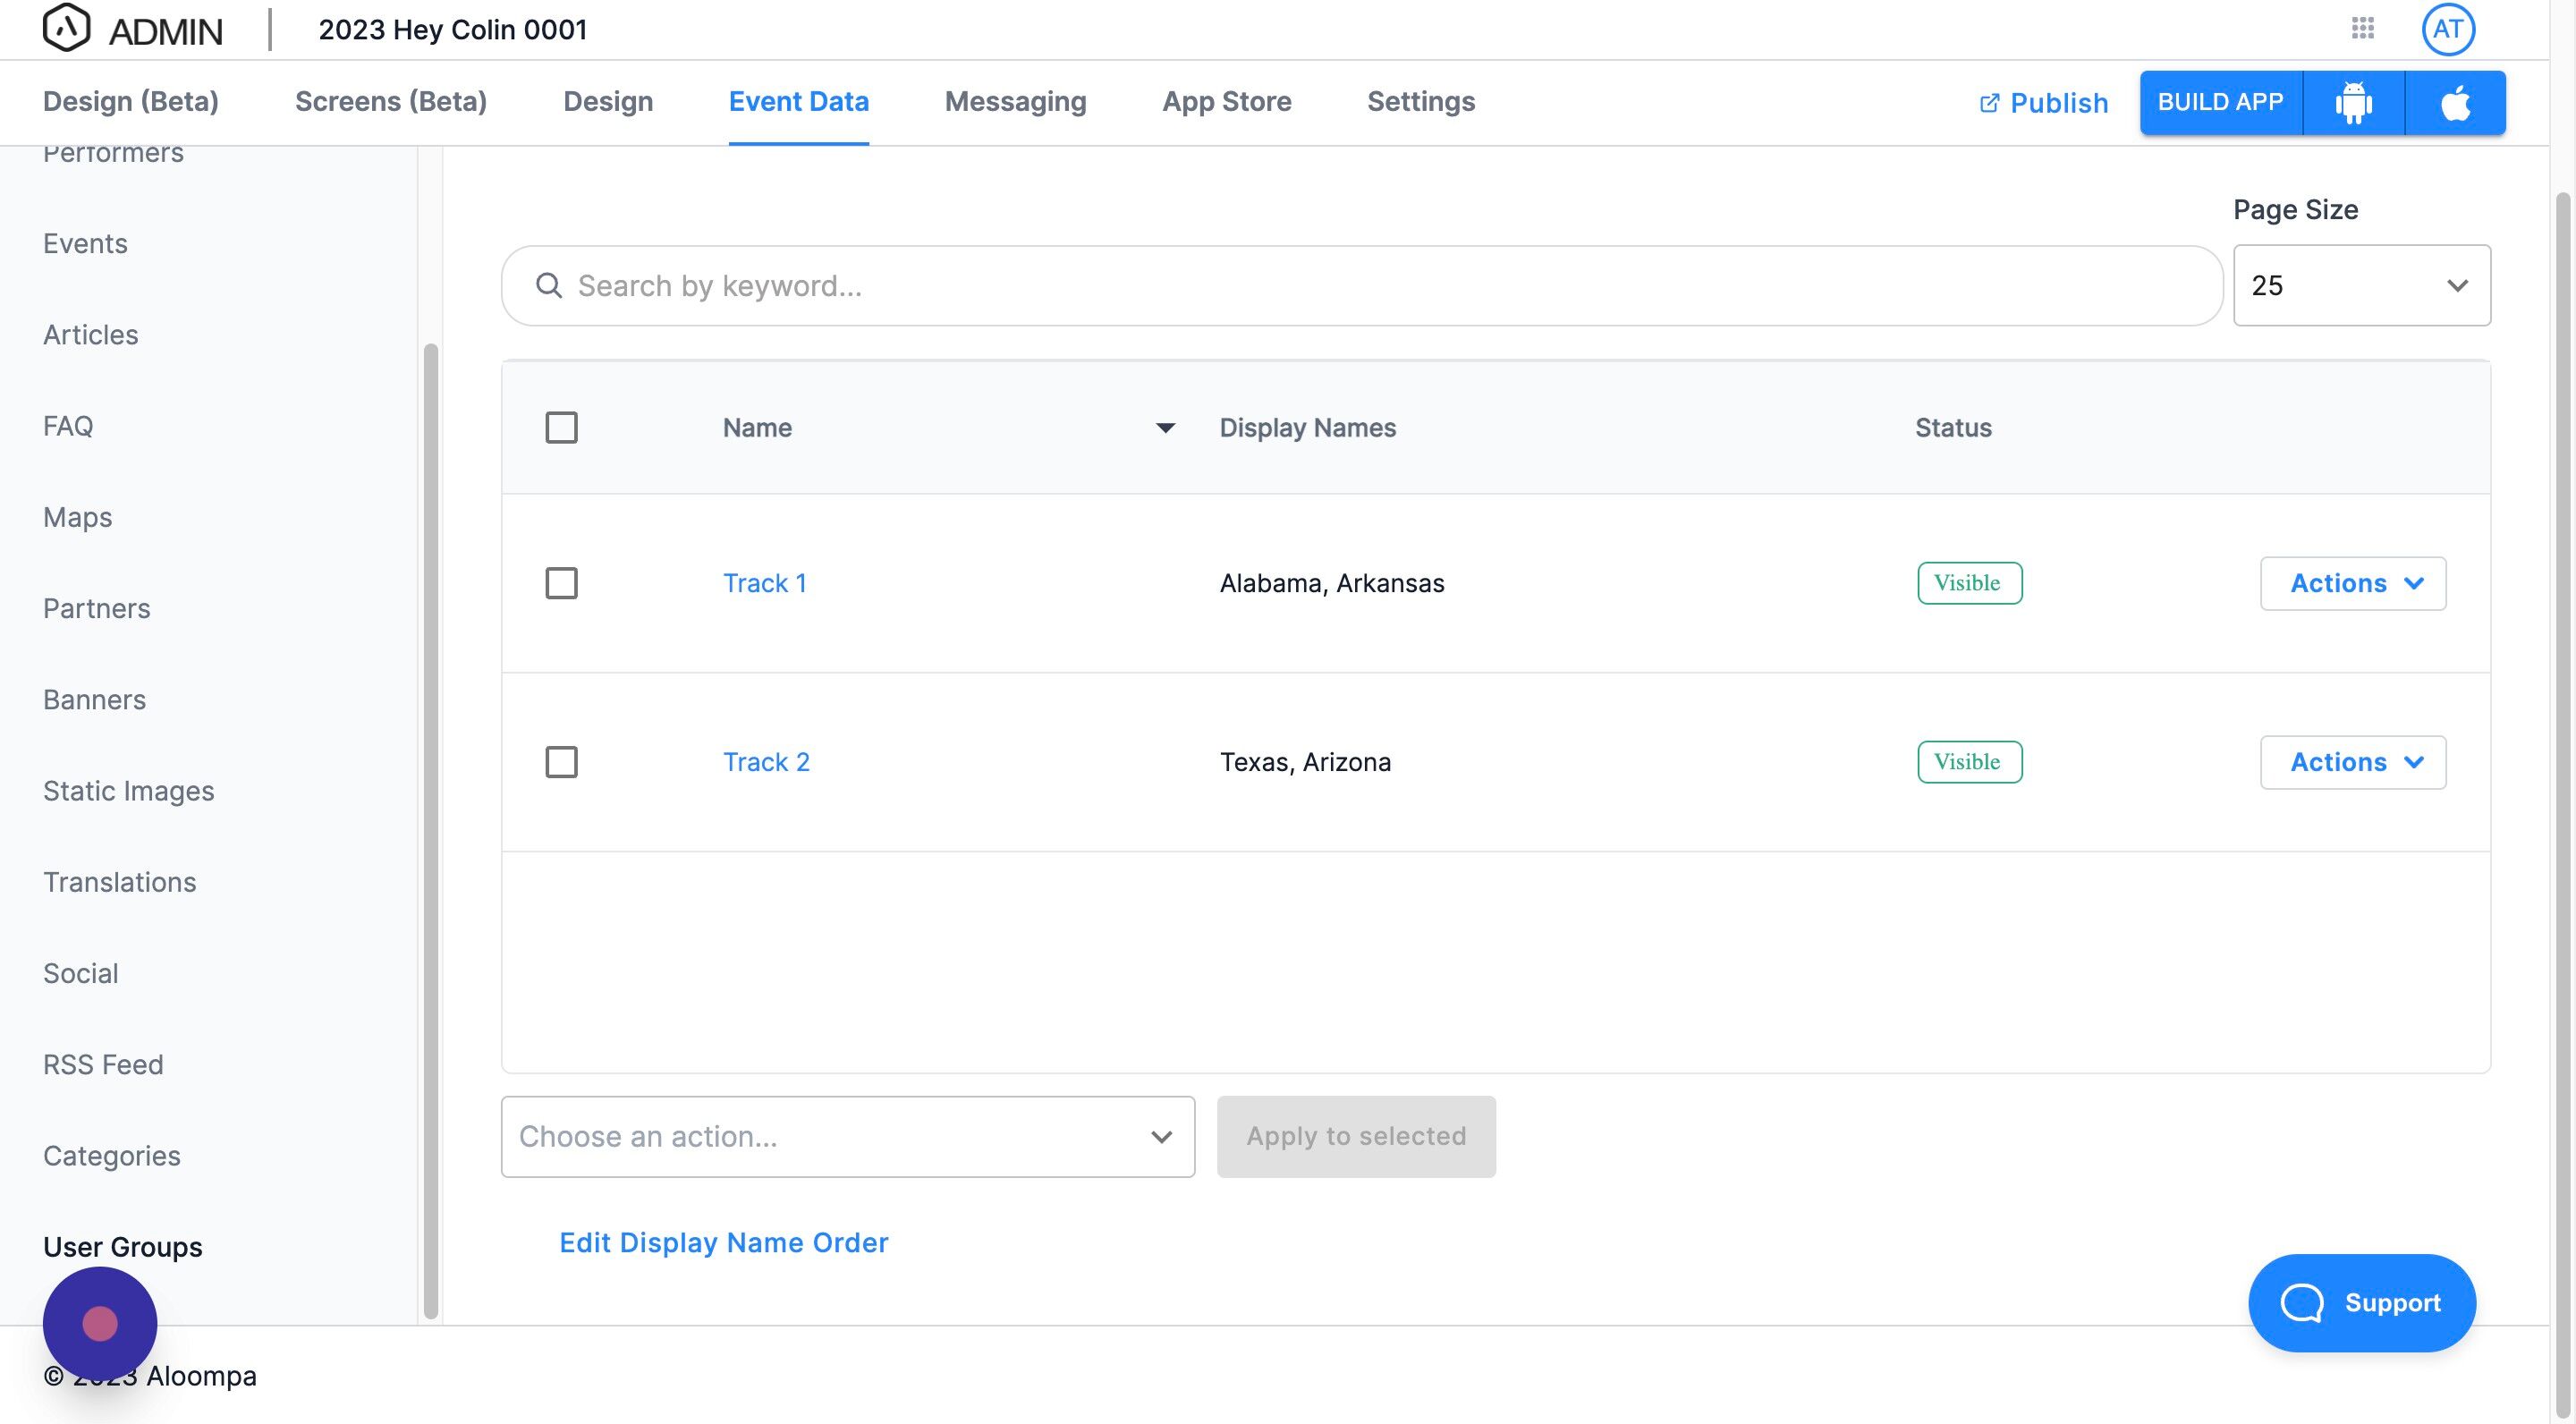Open the Messaging tab
The height and width of the screenshot is (1424, 2576).
(1015, 102)
